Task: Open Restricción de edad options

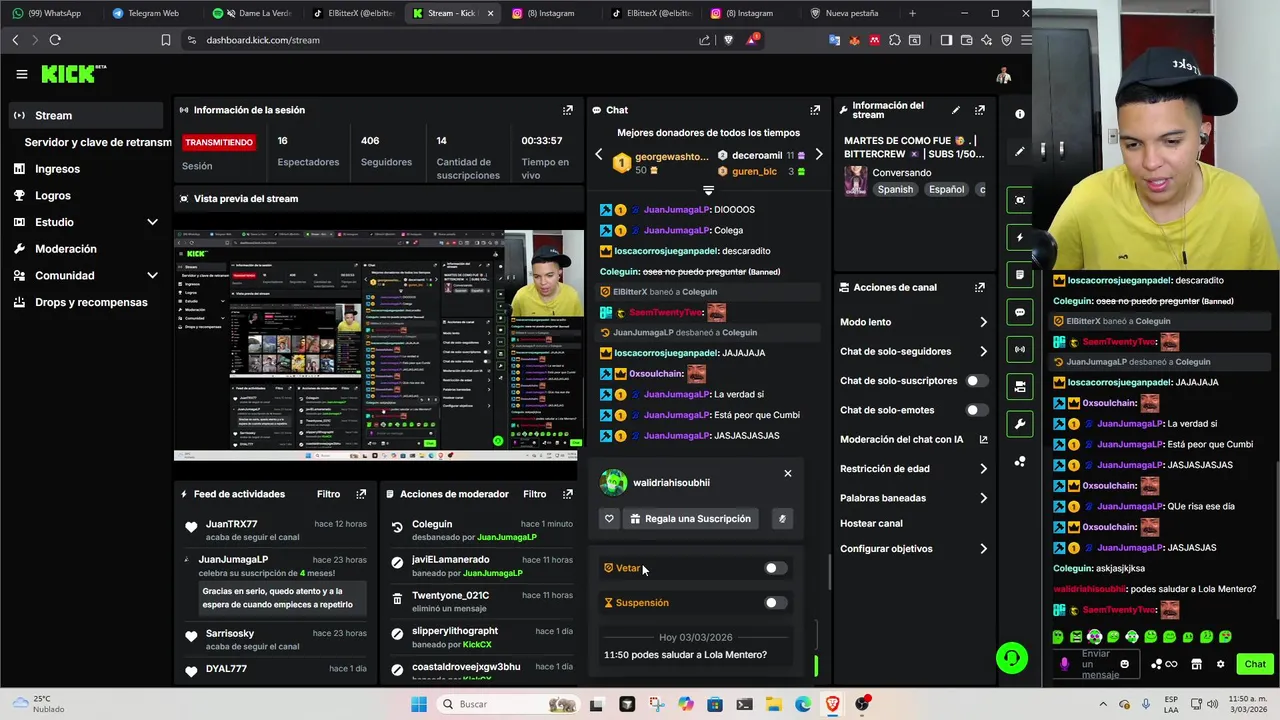Action: tap(914, 468)
